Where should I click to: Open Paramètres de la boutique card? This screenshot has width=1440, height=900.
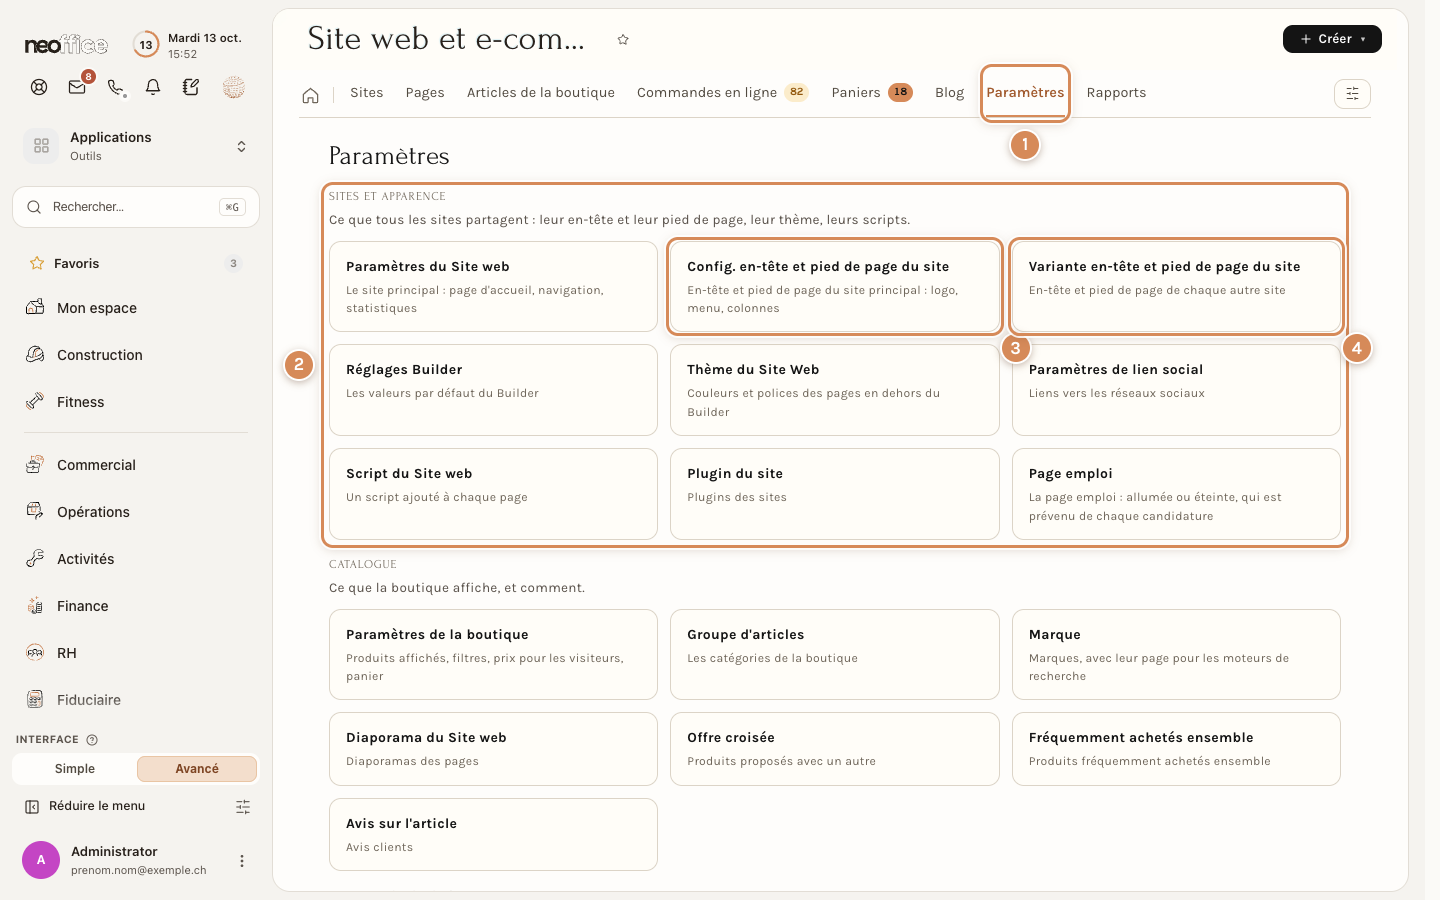click(x=493, y=654)
